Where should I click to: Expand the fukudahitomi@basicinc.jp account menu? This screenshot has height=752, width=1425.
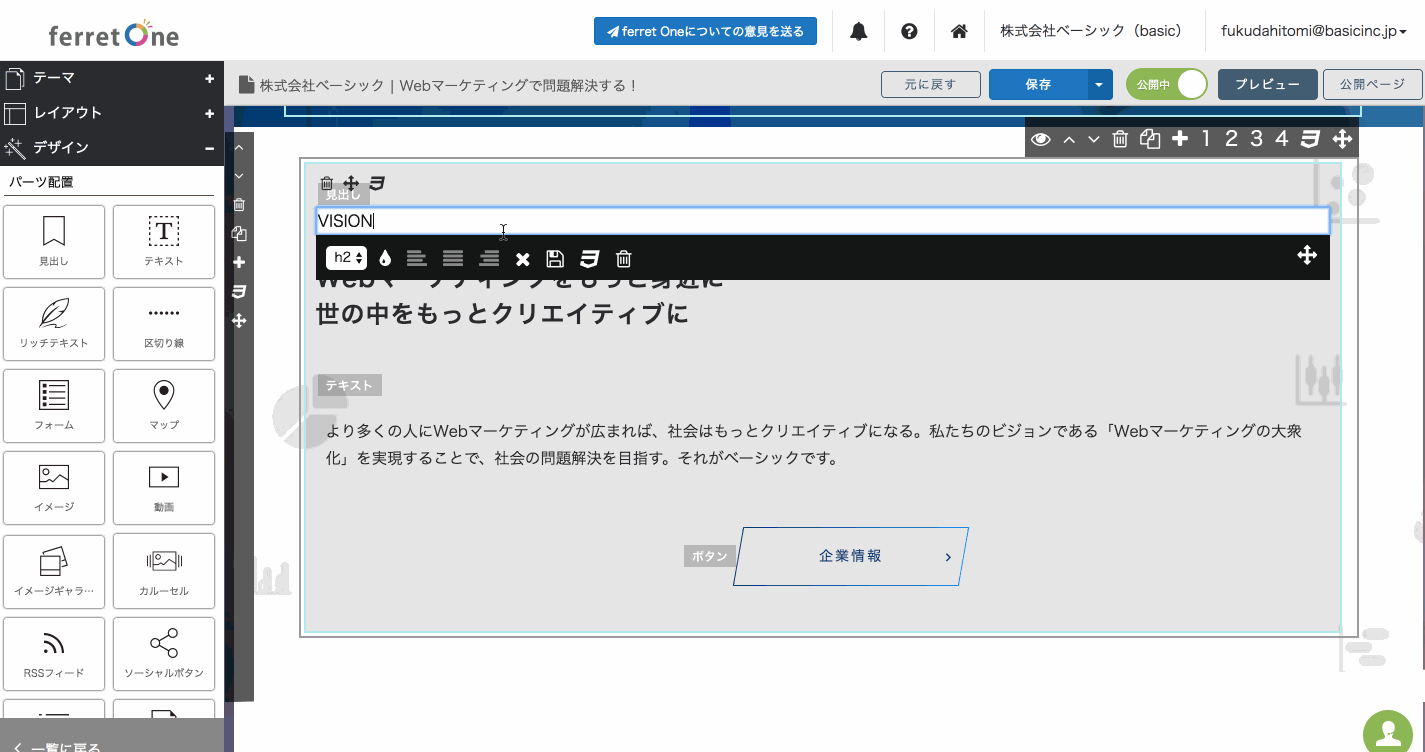[x=1314, y=31]
